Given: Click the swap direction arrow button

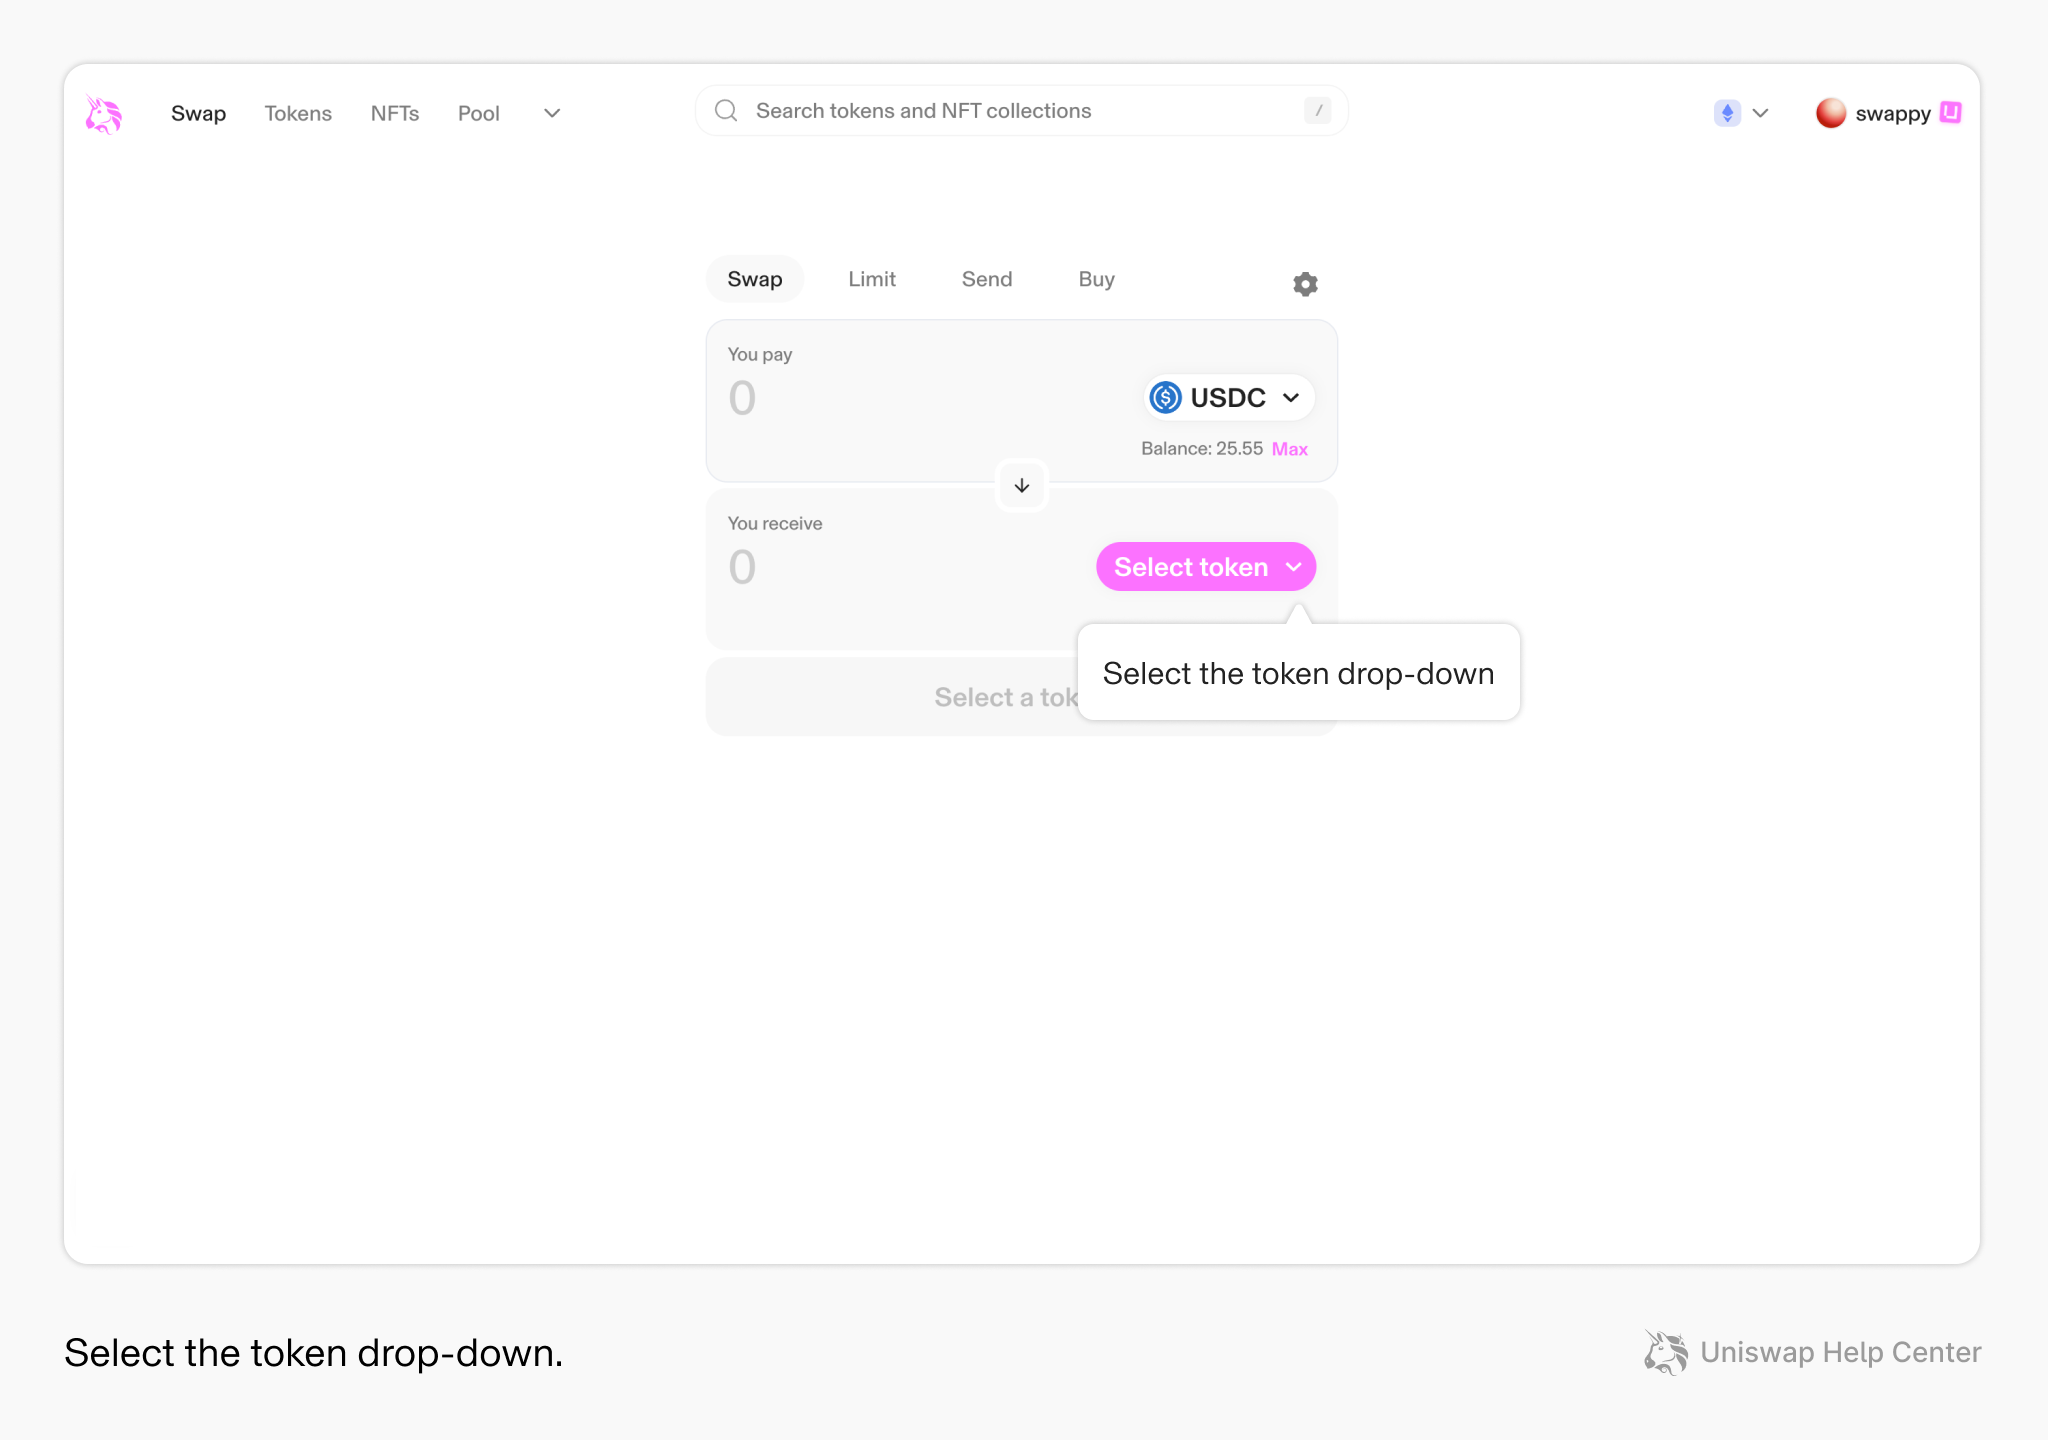Looking at the screenshot, I should [x=1021, y=486].
